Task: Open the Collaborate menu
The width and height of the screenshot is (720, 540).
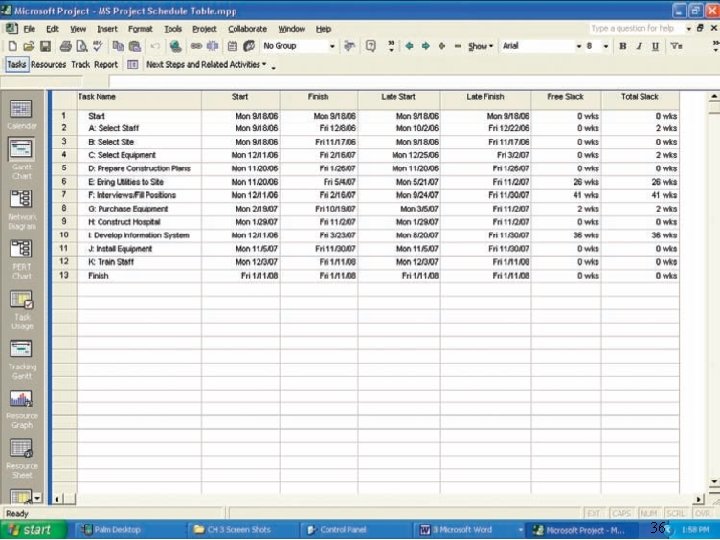Action: point(248,29)
